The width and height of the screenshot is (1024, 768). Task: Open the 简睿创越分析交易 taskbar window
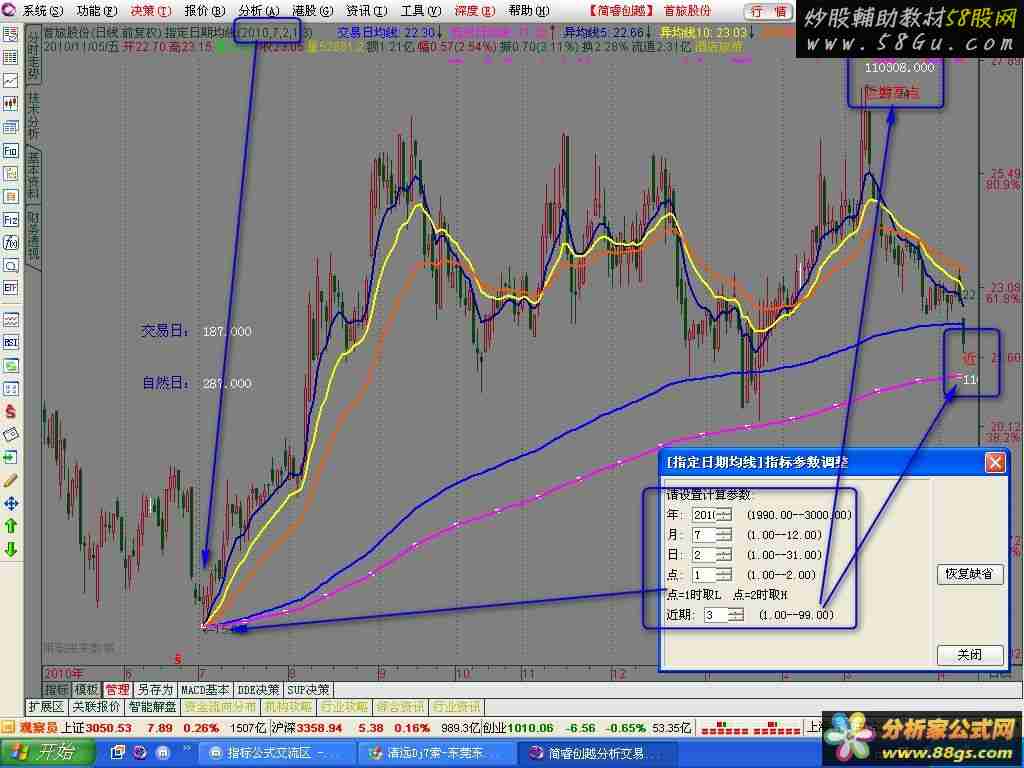pyautogui.click(x=596, y=753)
